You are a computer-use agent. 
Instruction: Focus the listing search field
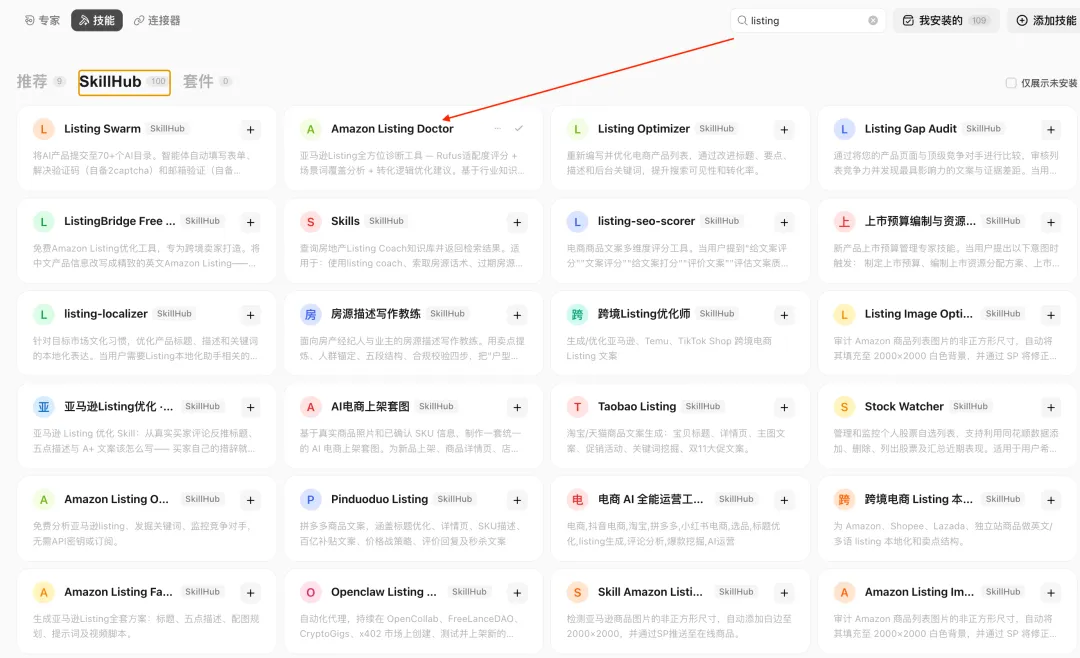pyautogui.click(x=807, y=21)
